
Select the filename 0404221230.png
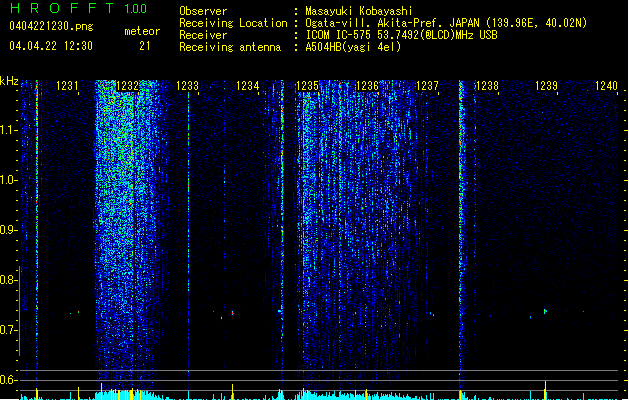tap(51, 26)
